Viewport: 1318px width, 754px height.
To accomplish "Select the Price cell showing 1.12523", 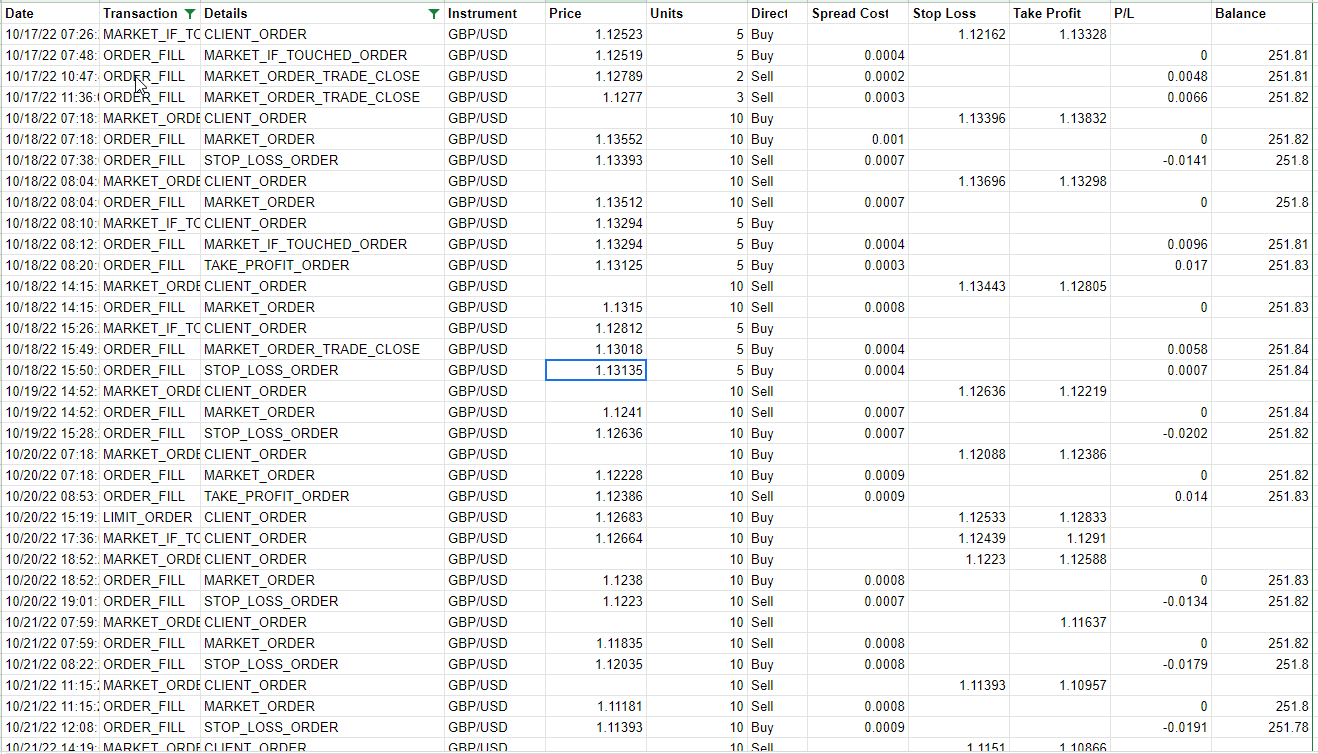I will click(x=595, y=34).
